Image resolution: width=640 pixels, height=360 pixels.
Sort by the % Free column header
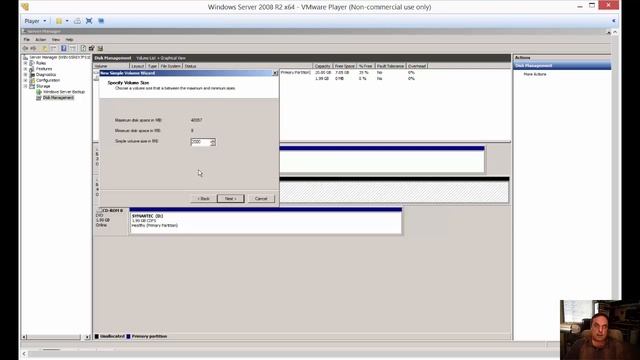point(366,66)
